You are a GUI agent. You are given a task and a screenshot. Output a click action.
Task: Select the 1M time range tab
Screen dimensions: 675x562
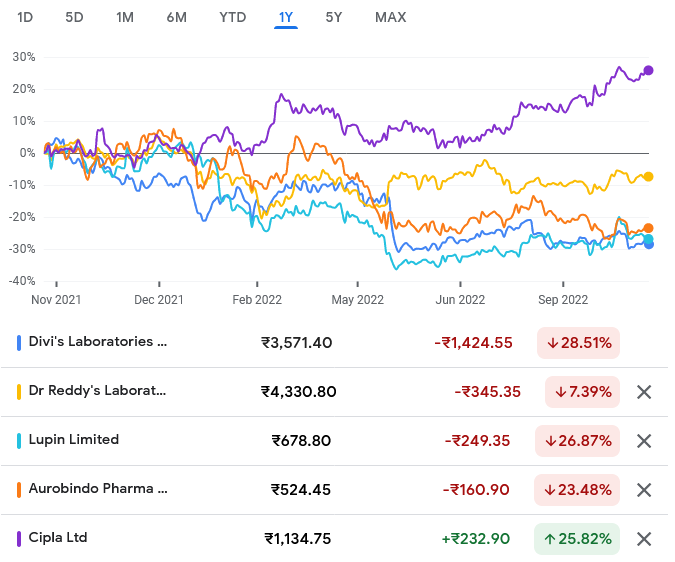point(125,17)
